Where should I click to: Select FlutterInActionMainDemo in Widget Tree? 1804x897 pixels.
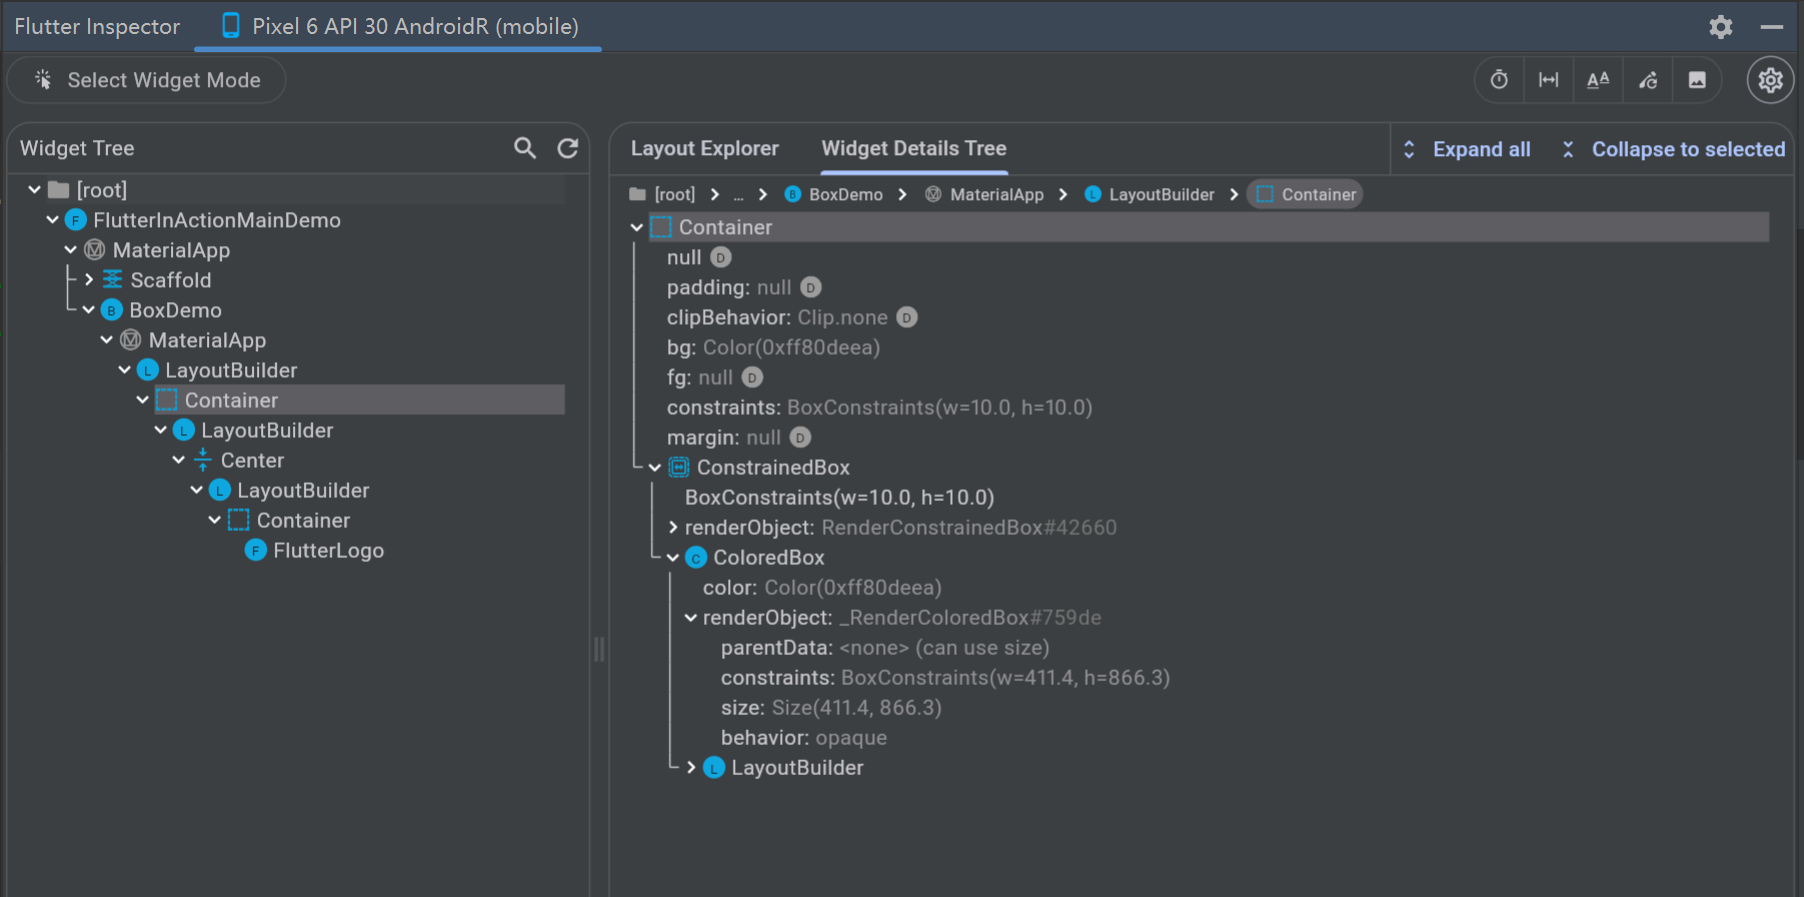(x=217, y=220)
